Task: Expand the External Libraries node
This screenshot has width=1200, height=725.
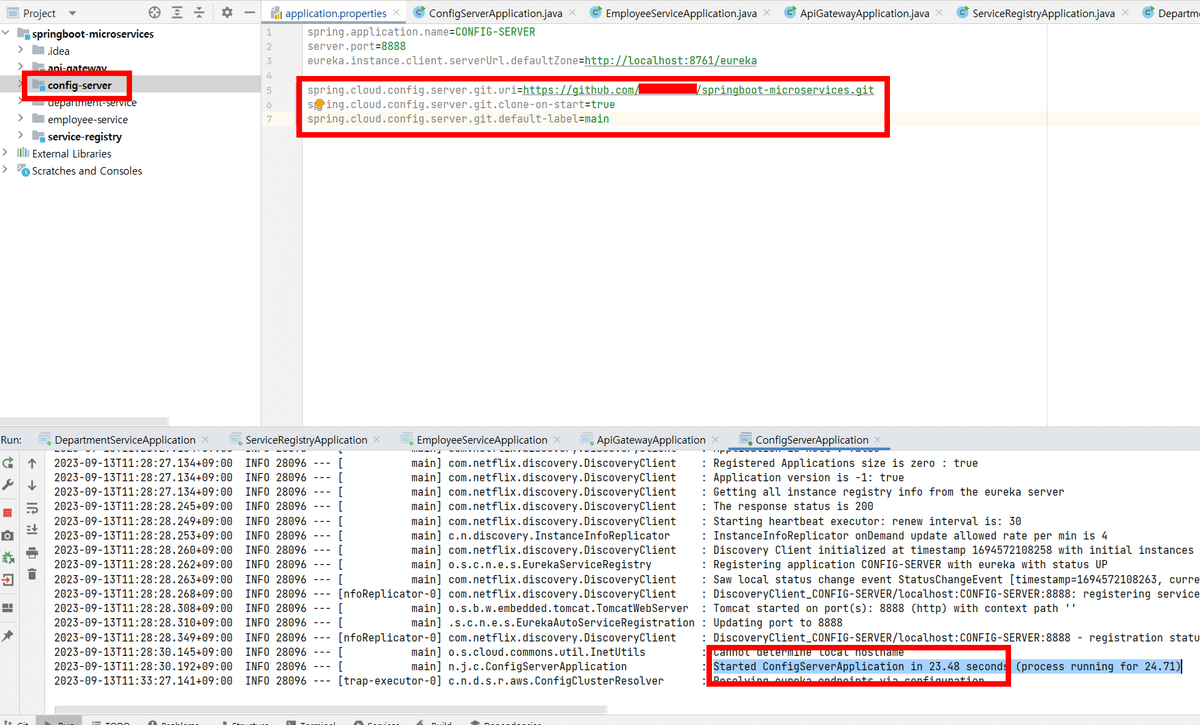Action: click(8, 152)
